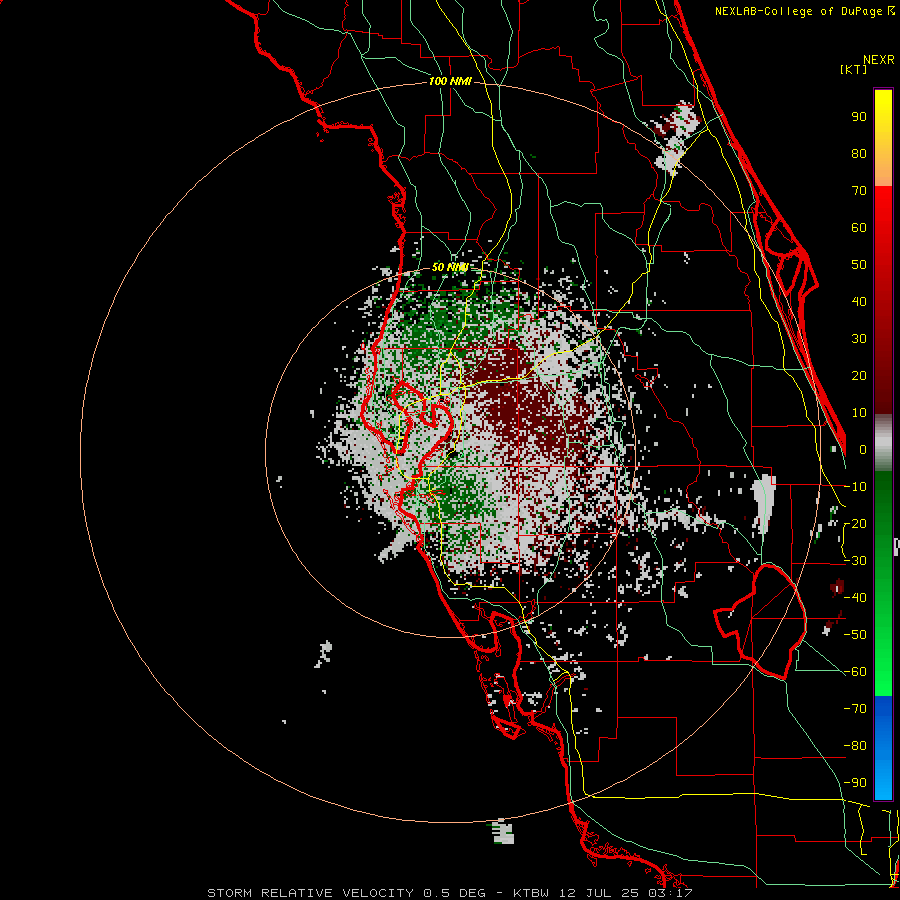Click the -10 knot scale label

pyautogui.click(x=855, y=487)
